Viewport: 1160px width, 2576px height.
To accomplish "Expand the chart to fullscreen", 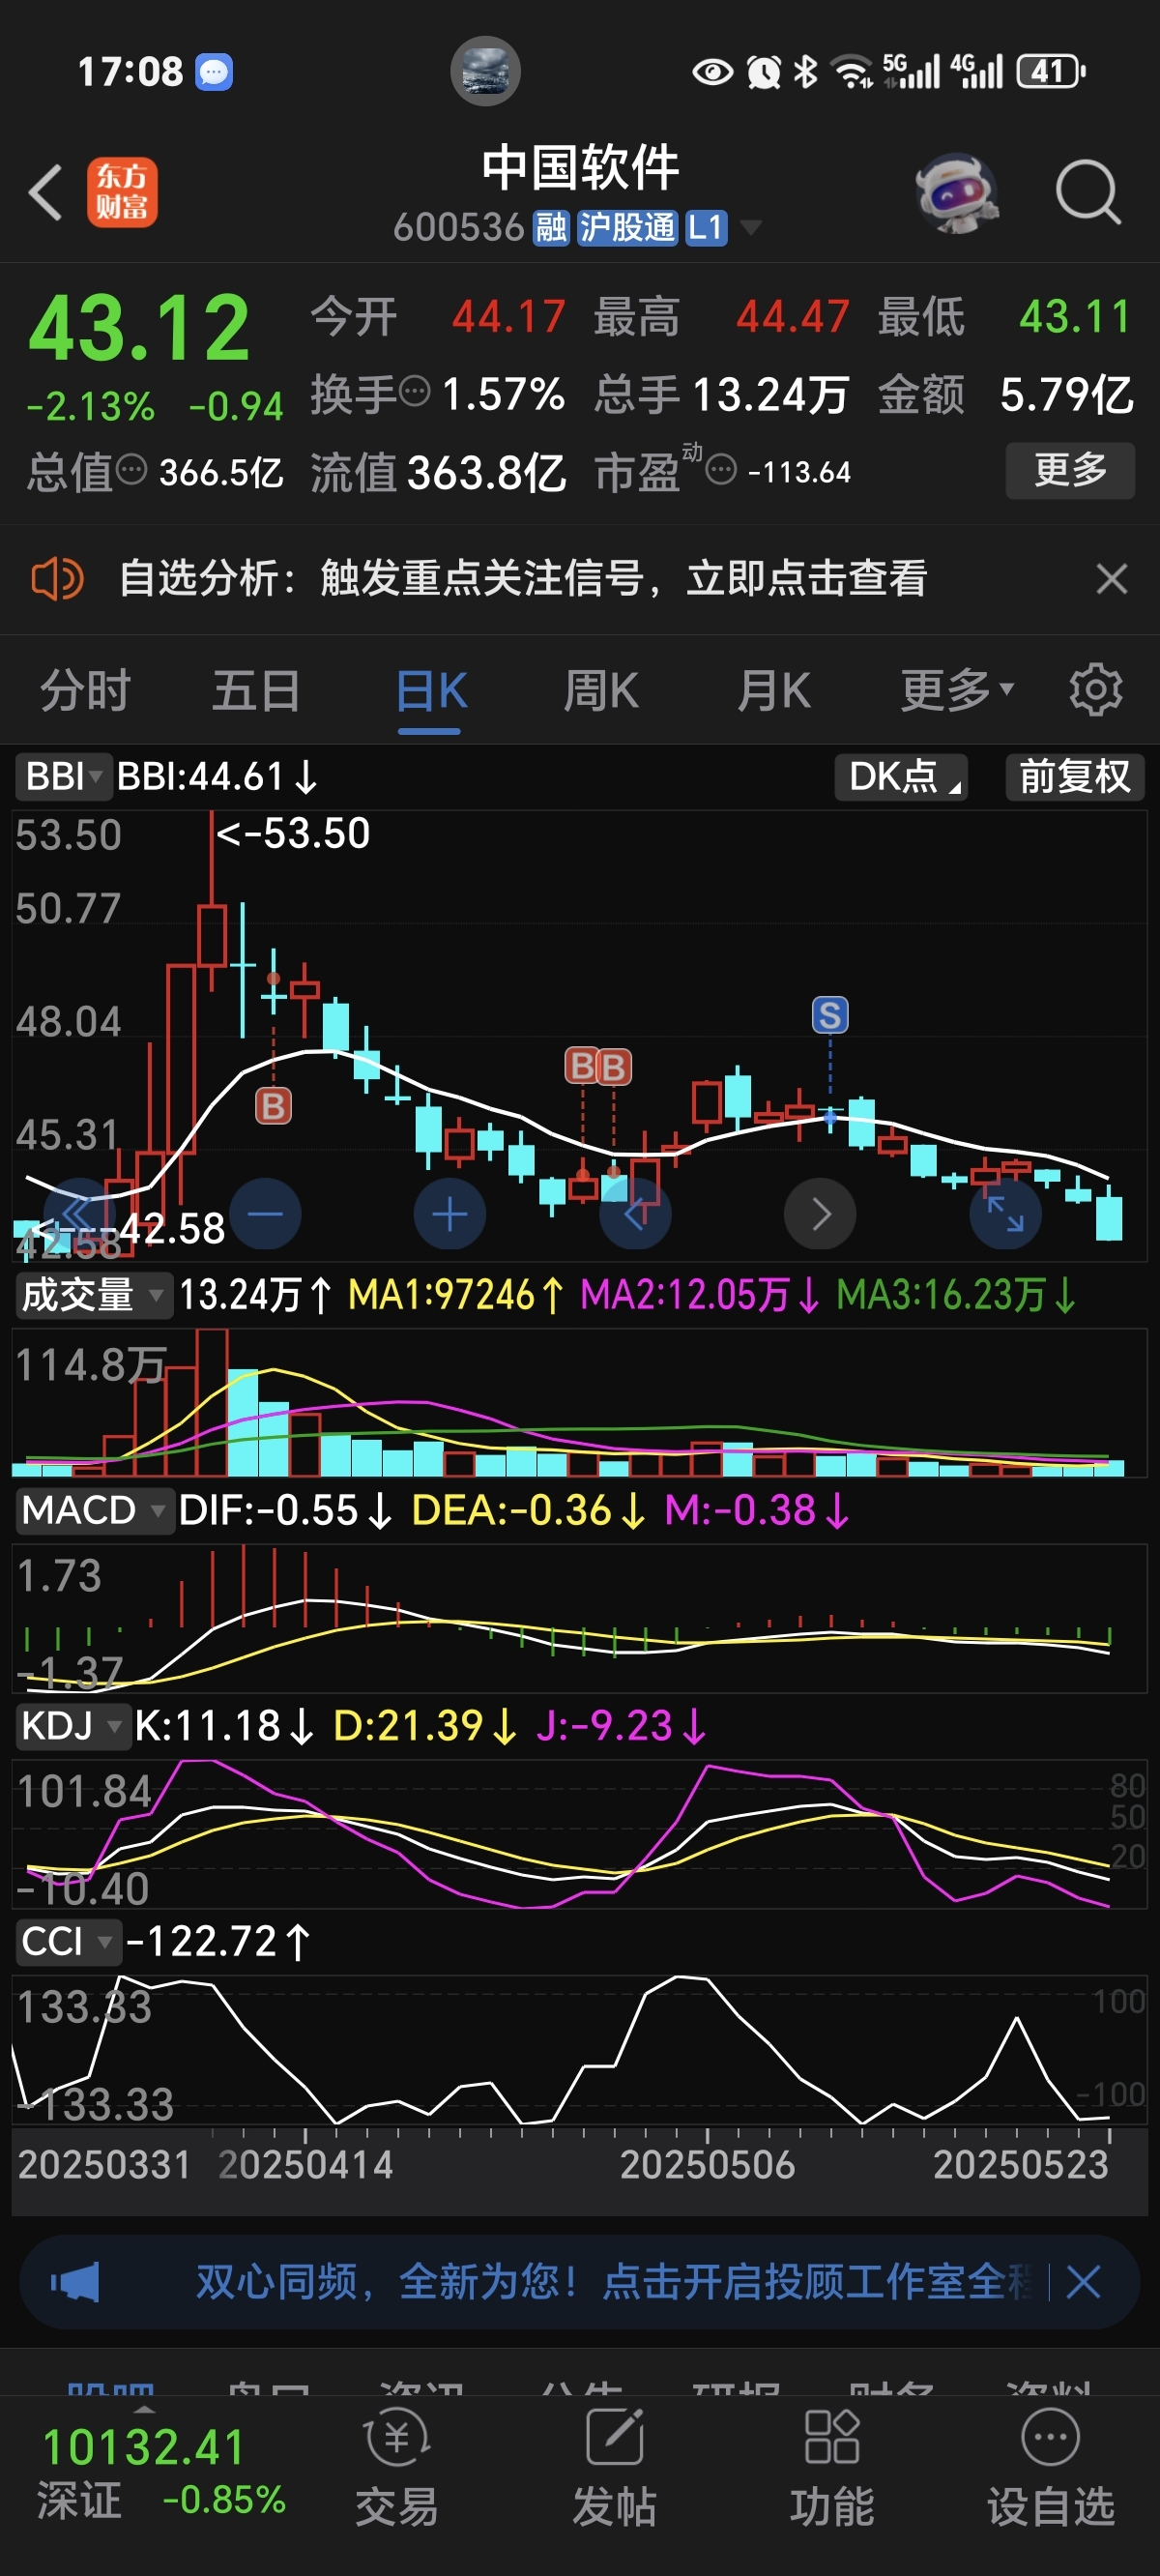I will pyautogui.click(x=1005, y=1214).
